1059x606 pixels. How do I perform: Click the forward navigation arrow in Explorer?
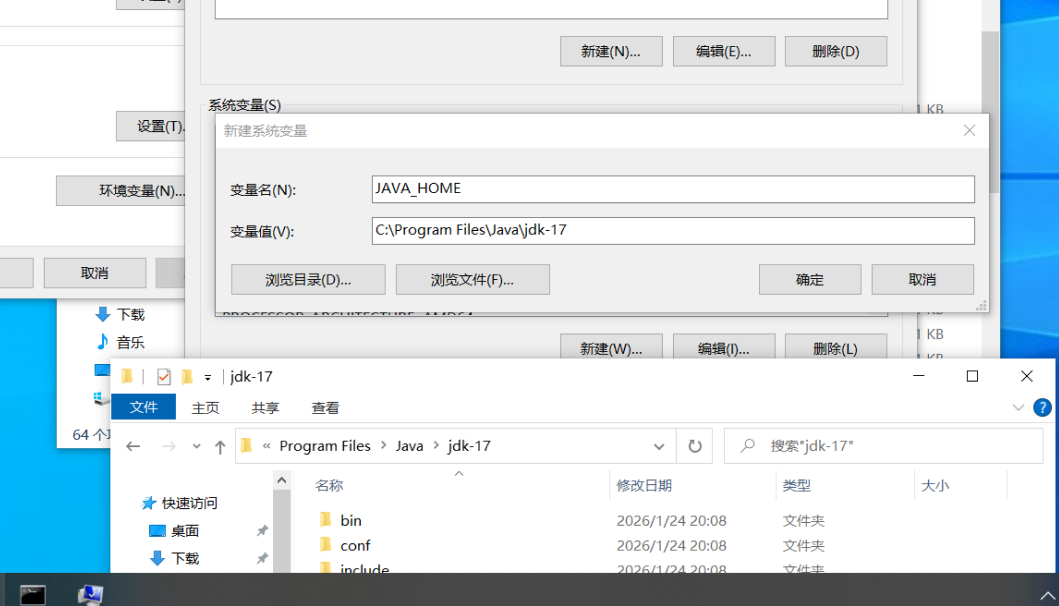point(168,446)
